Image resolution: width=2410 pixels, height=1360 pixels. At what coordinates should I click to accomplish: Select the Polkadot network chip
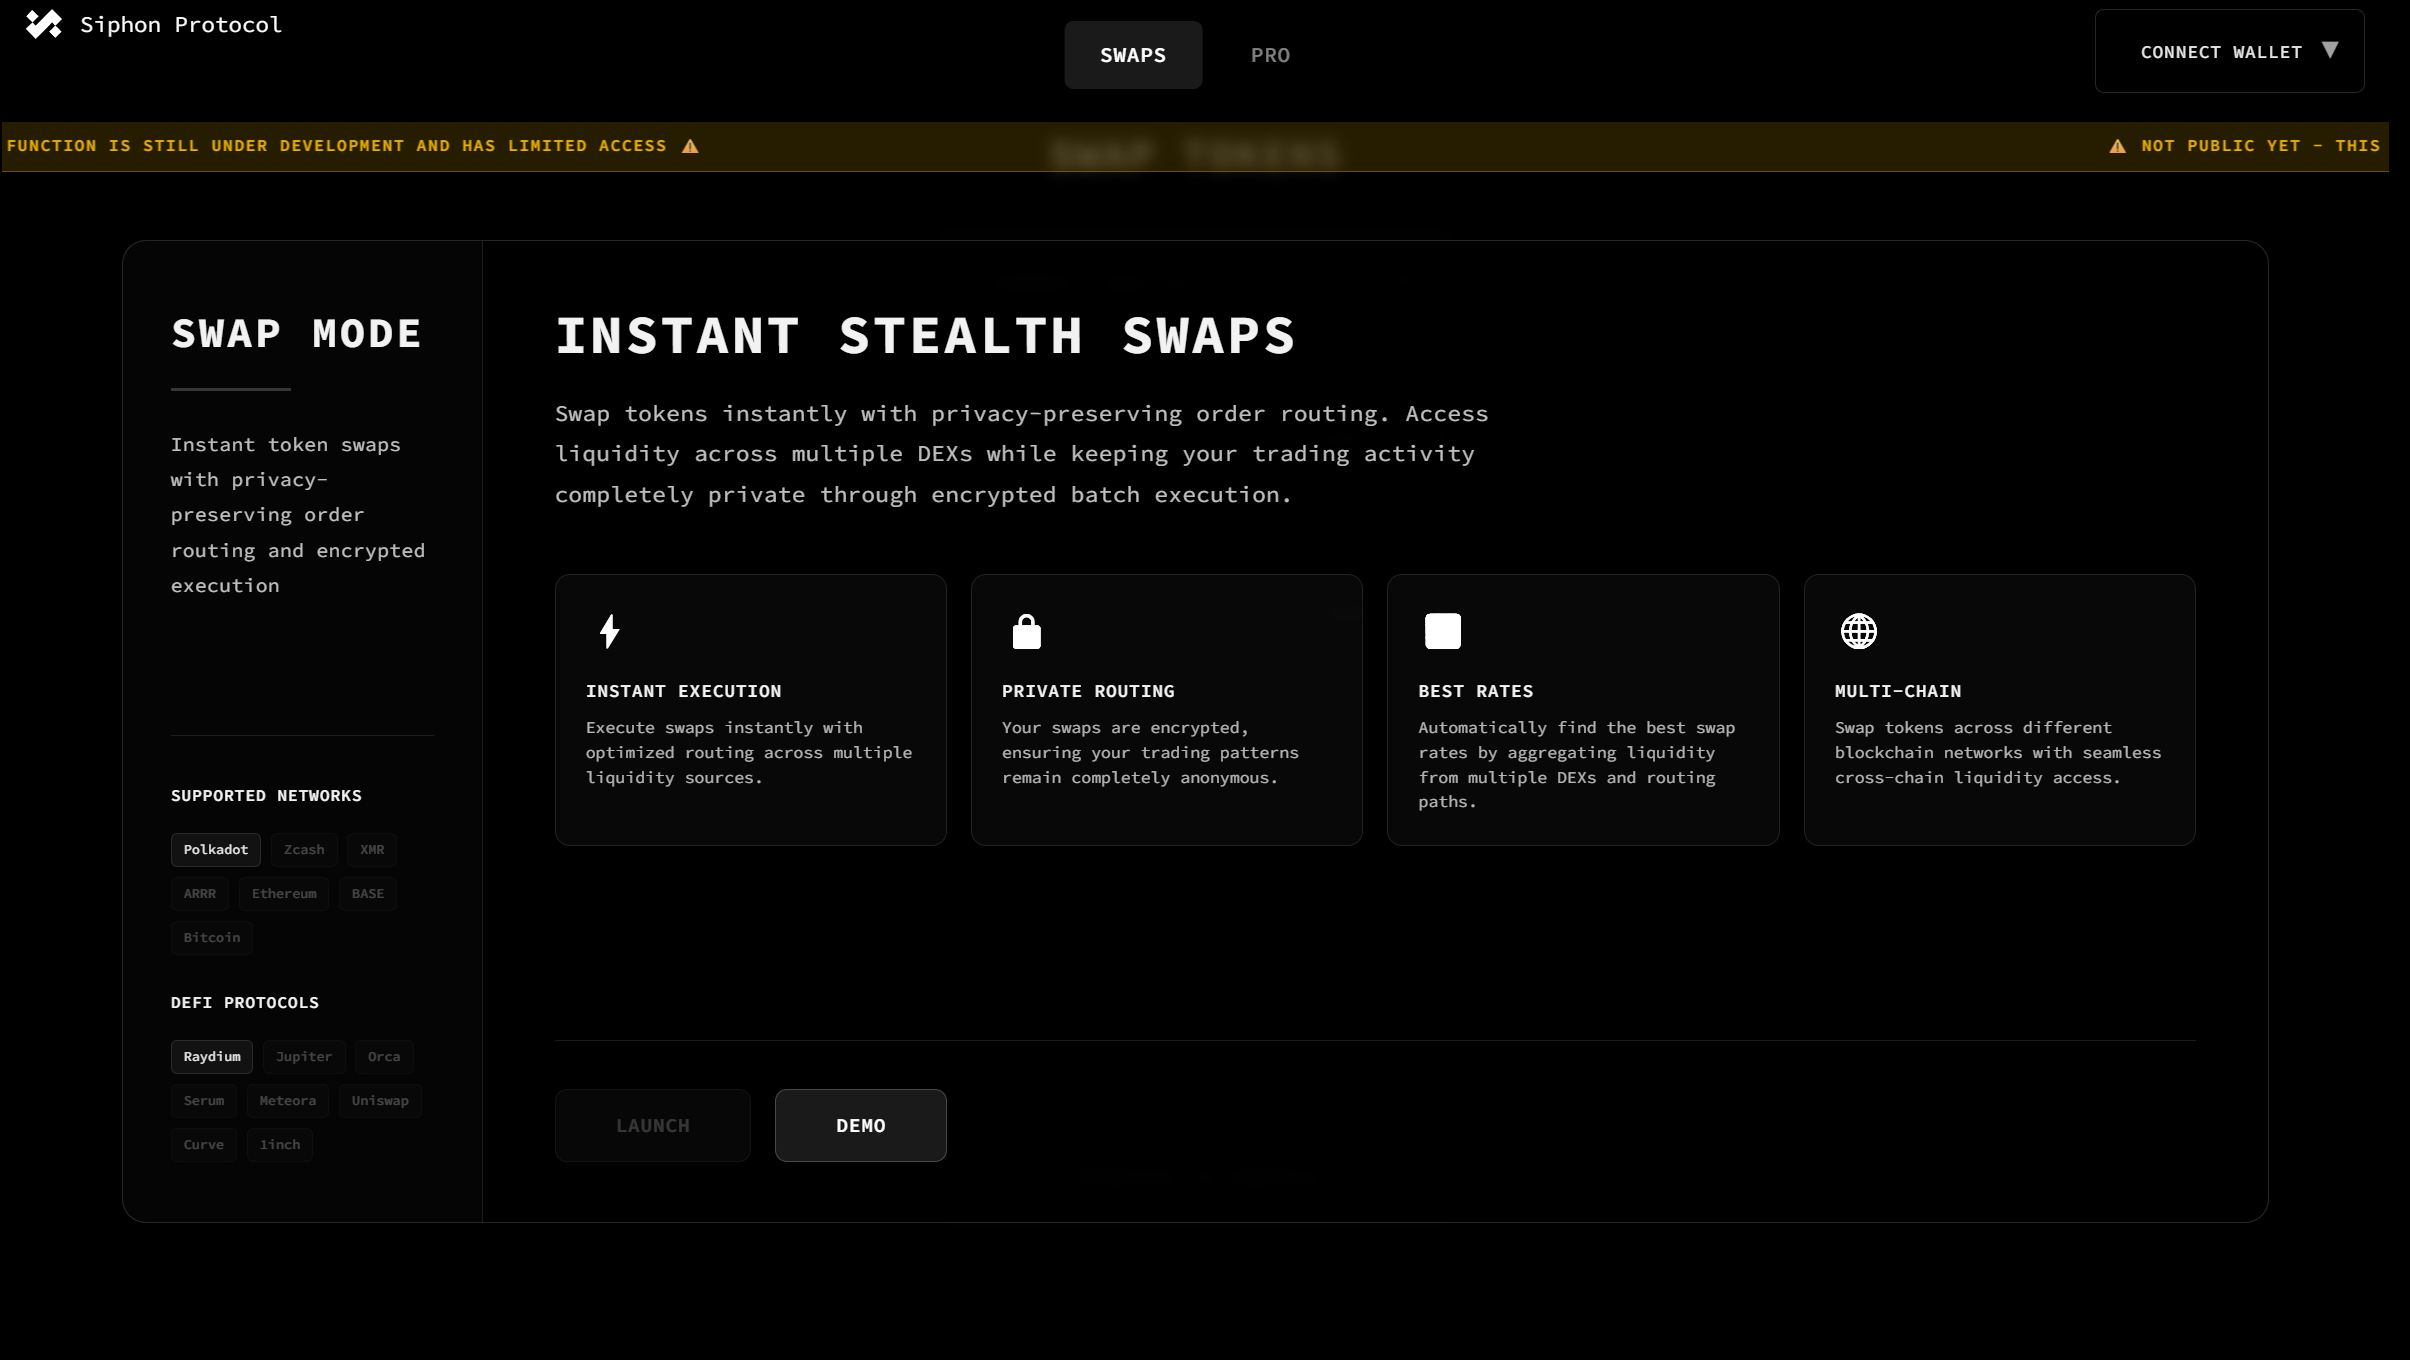[215, 849]
